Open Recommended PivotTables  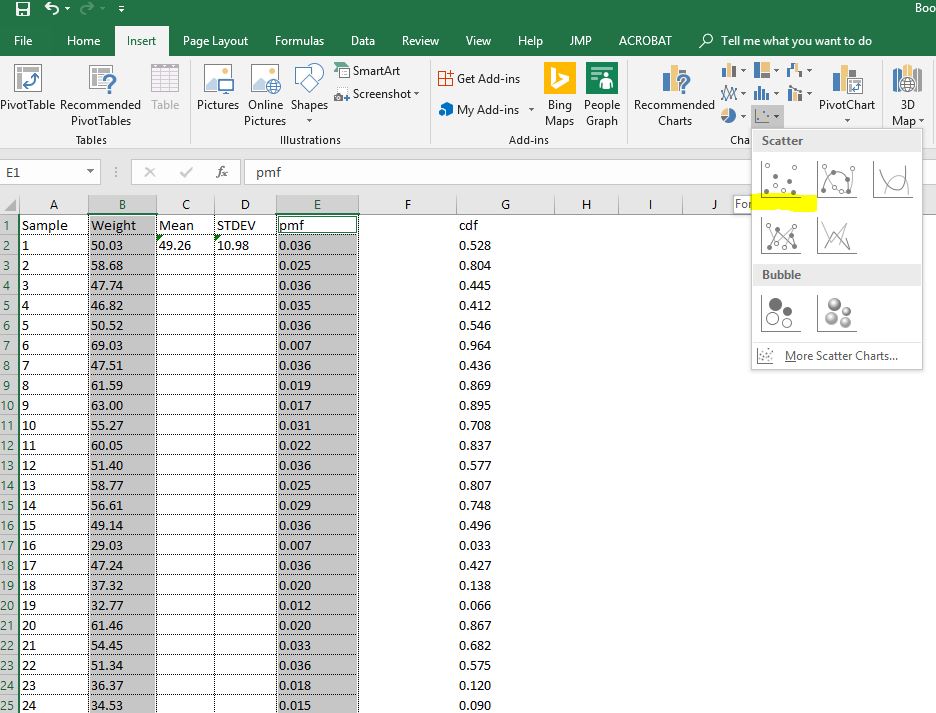pos(100,96)
